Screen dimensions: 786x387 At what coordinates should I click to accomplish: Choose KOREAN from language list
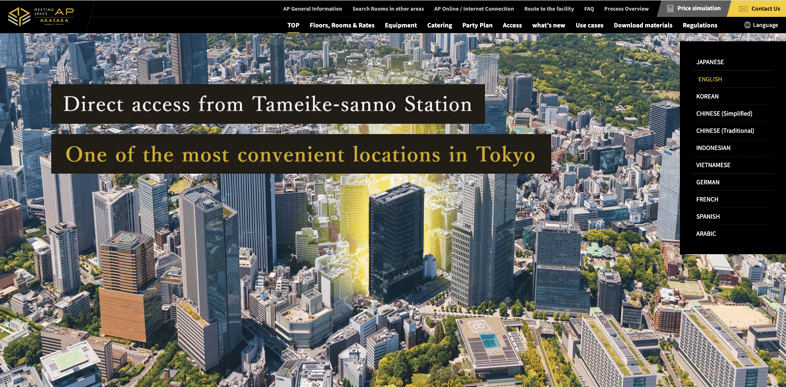pos(707,96)
